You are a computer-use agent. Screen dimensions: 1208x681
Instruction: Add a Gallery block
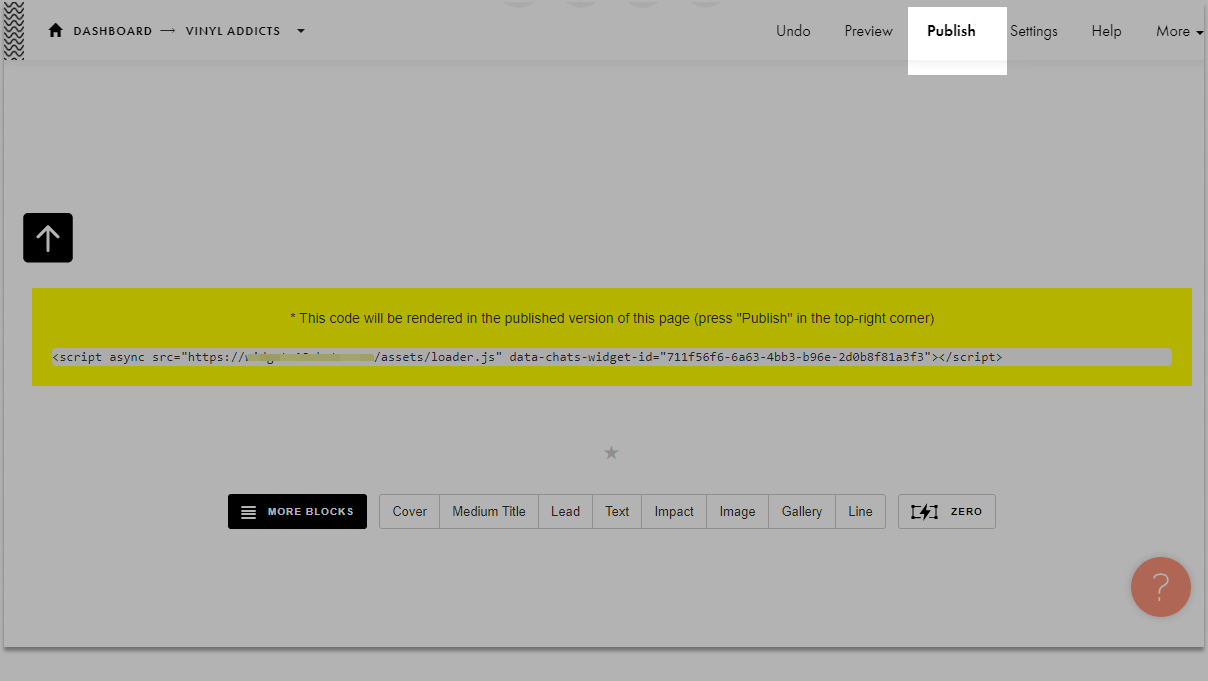point(801,512)
